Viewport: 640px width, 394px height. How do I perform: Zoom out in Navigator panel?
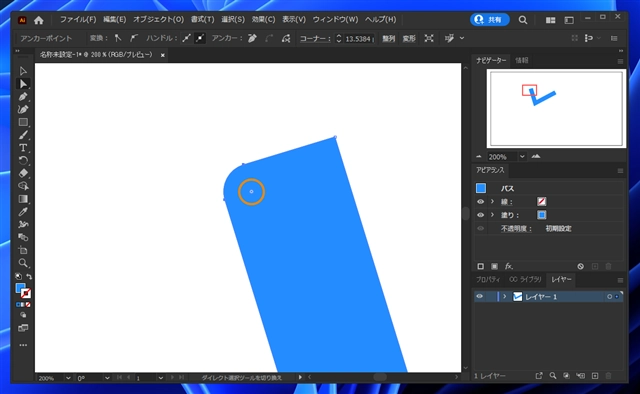[x=479, y=156]
